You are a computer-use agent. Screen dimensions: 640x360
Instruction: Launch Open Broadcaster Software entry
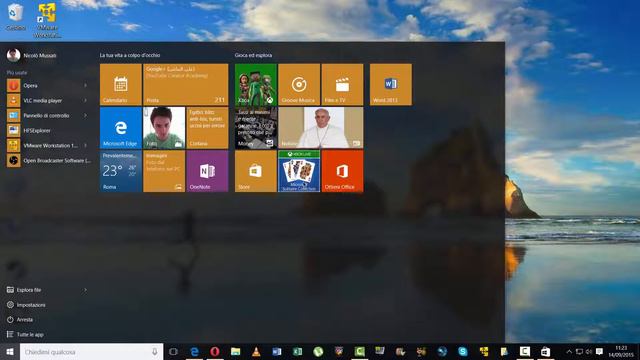click(x=49, y=160)
